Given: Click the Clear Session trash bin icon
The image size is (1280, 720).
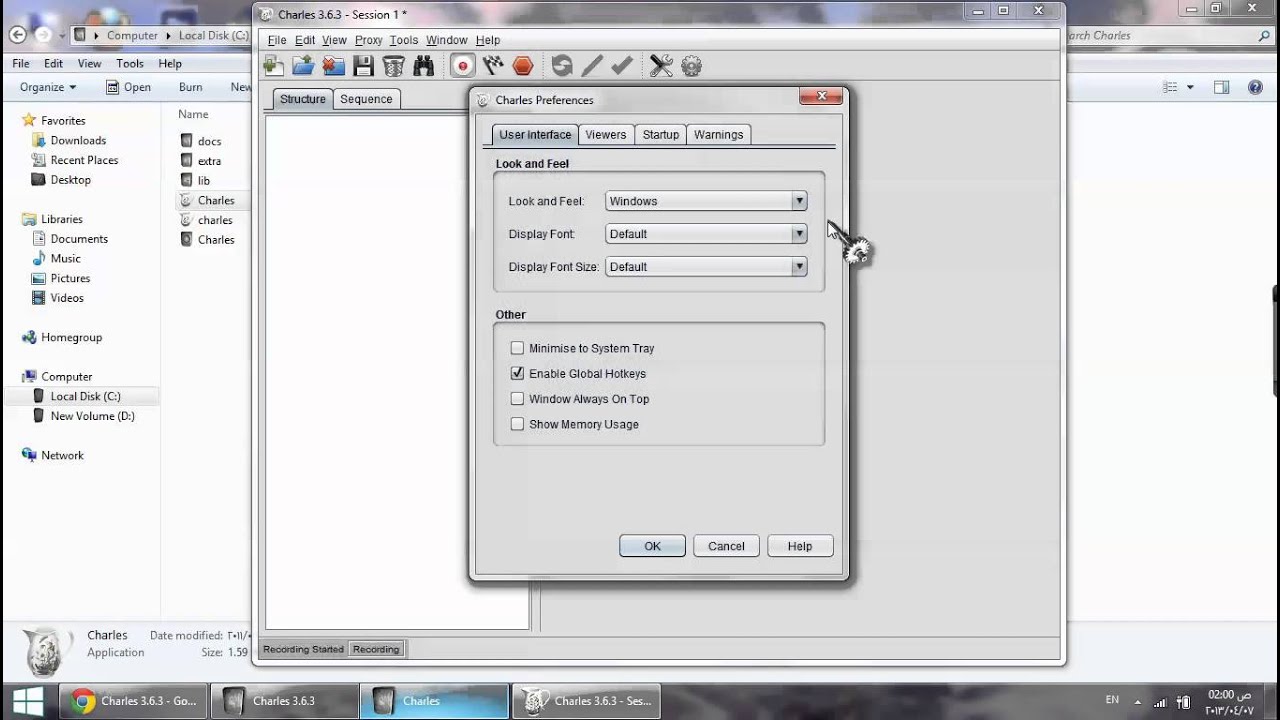Looking at the screenshot, I should (393, 66).
